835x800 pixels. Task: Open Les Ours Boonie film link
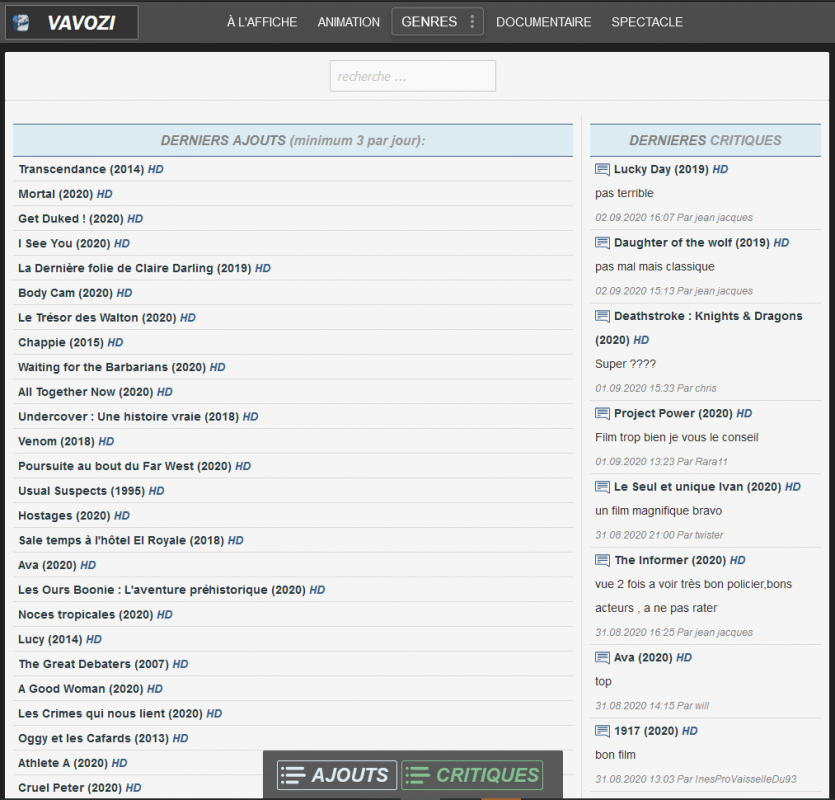pos(171,590)
